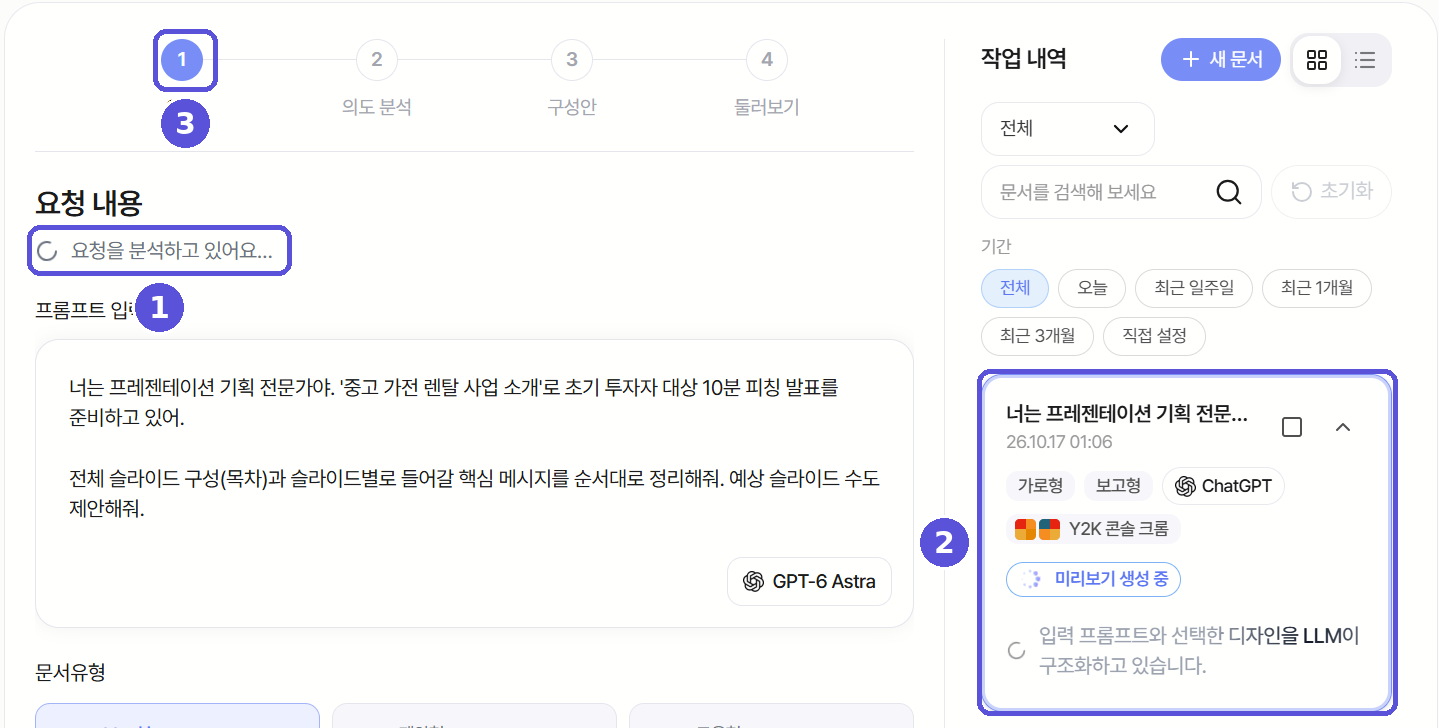The width and height of the screenshot is (1439, 728).
Task: Select step 1 circle in stepper
Action: pos(181,60)
